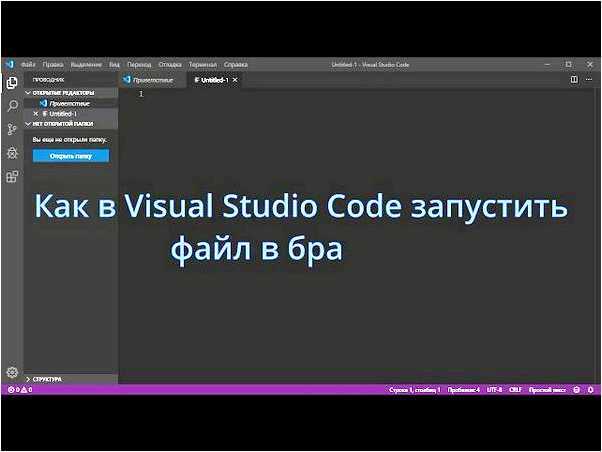
Task: Expand the Структура section
Action: click(x=71, y=379)
